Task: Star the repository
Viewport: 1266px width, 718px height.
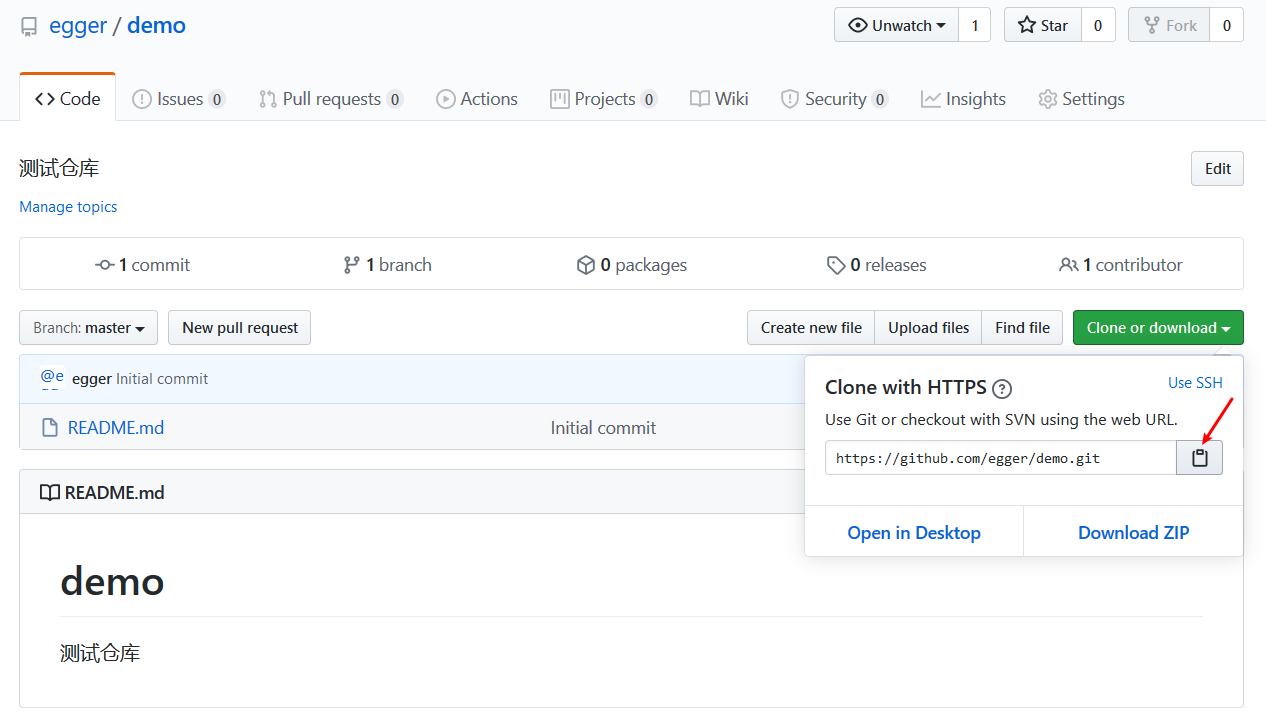Action: click(x=1043, y=25)
